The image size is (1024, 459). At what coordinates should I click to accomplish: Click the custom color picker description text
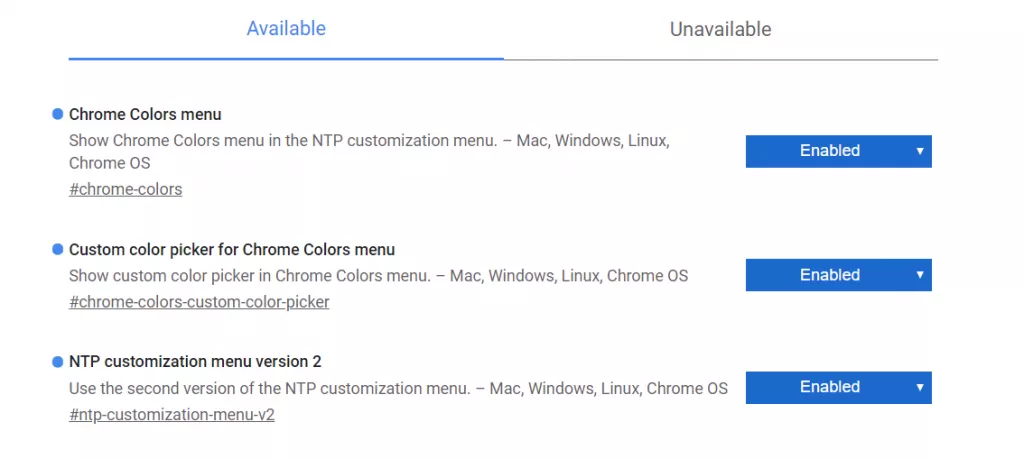[x=378, y=275]
